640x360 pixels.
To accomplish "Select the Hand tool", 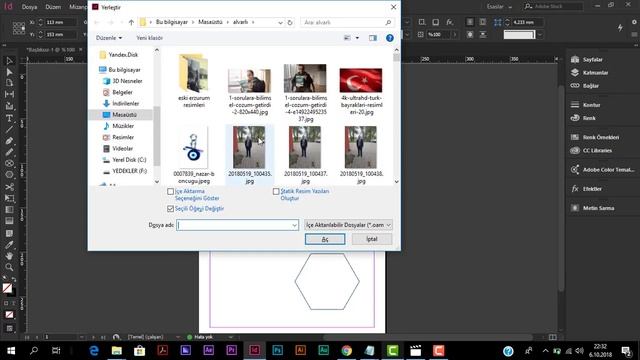I will point(9,256).
